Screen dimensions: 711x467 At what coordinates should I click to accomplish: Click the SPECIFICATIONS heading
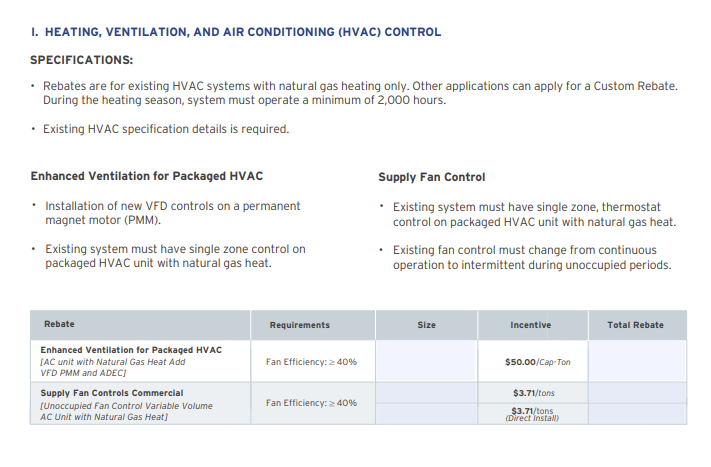point(82,60)
